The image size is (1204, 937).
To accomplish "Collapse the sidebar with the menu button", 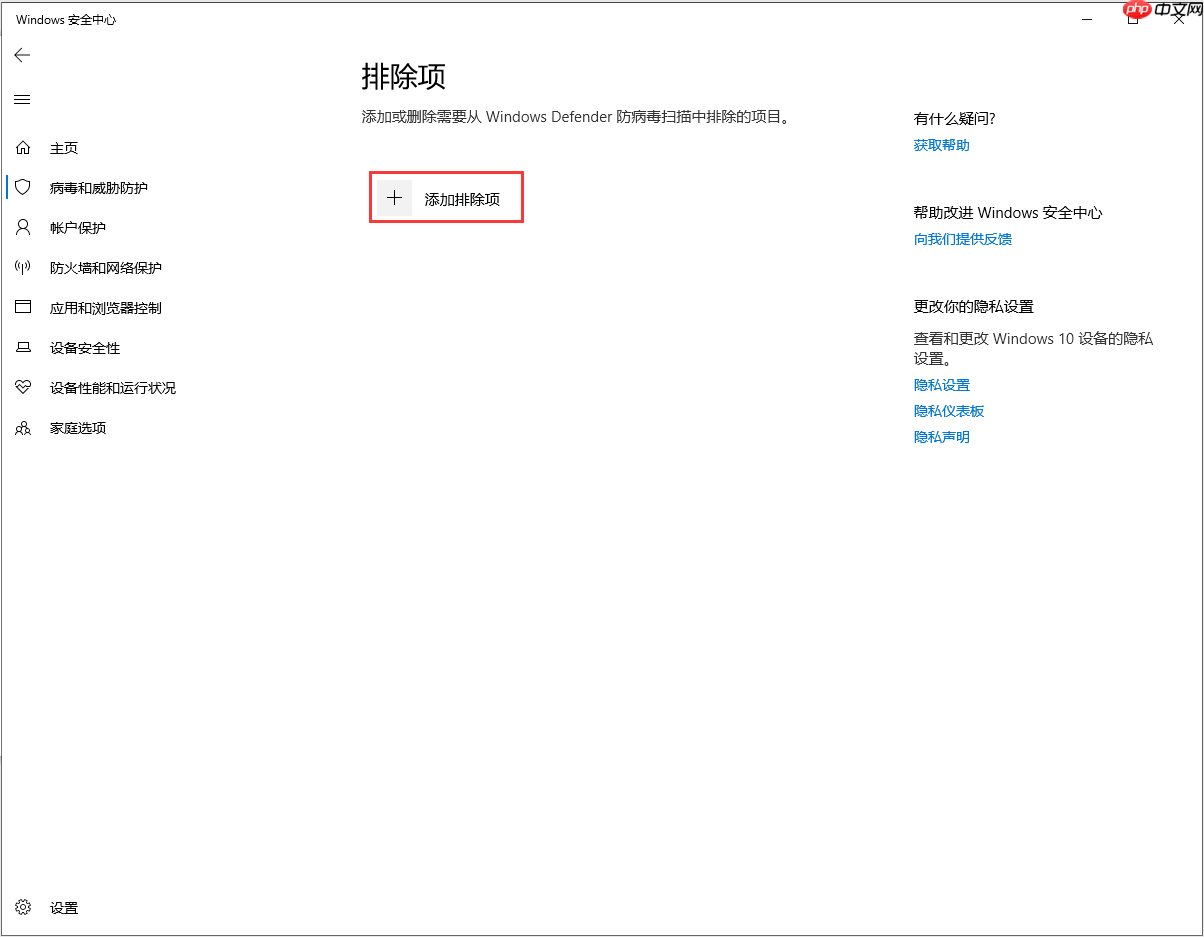I will (22, 99).
